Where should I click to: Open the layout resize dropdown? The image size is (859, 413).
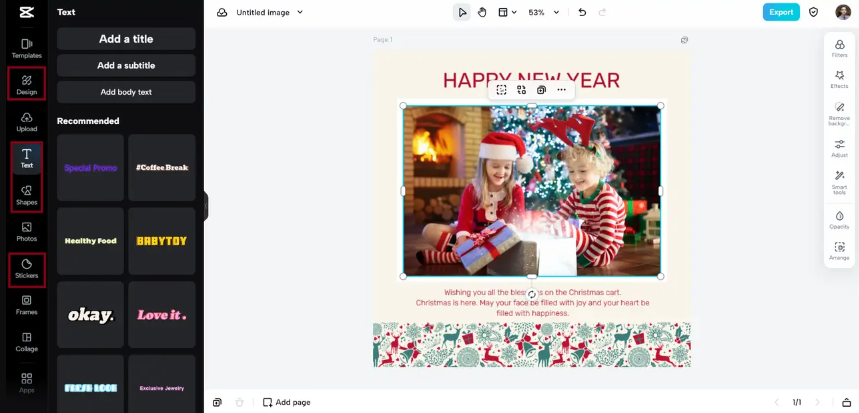pyautogui.click(x=507, y=12)
